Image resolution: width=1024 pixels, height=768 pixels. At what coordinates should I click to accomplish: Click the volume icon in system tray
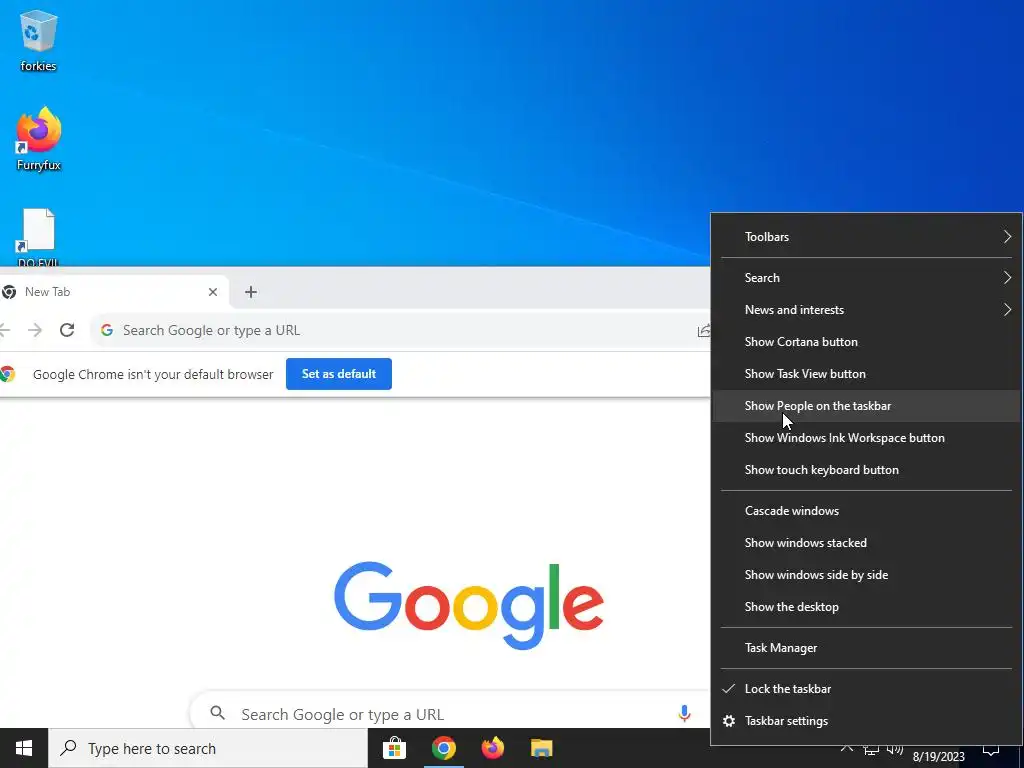[895, 750]
